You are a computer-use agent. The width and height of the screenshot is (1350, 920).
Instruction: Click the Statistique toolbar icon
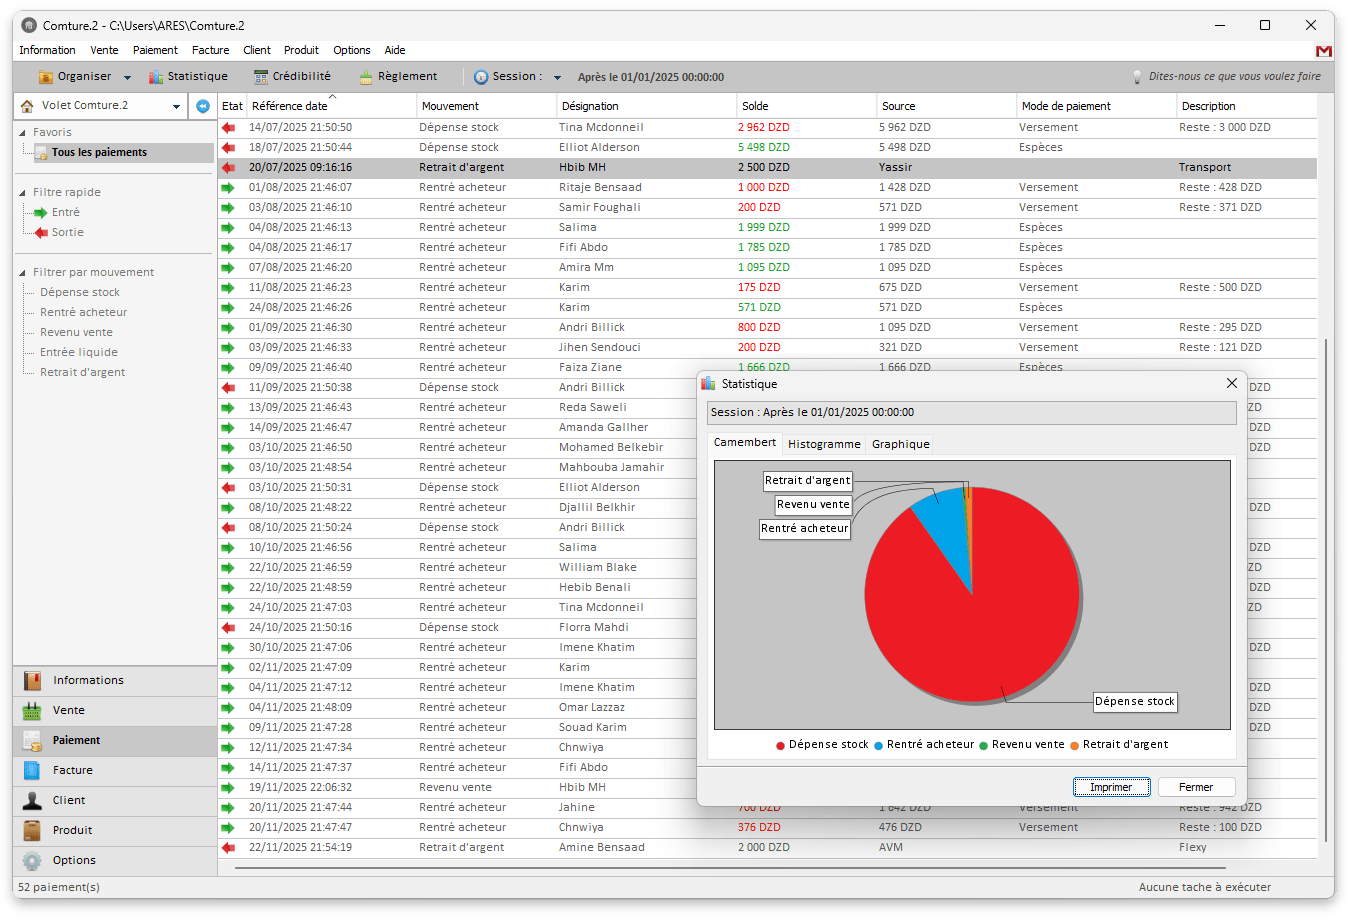156,77
